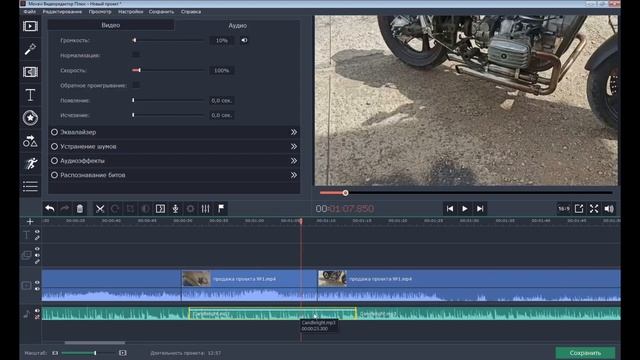This screenshot has height=360, width=640.
Task: Delete selected clip with trash icon
Action: (80, 209)
